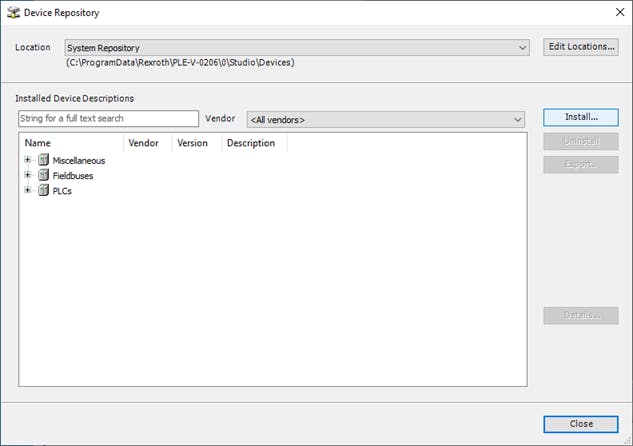Image resolution: width=633 pixels, height=446 pixels.
Task: Open the Vendor filter dropdown
Action: pyautogui.click(x=517, y=120)
